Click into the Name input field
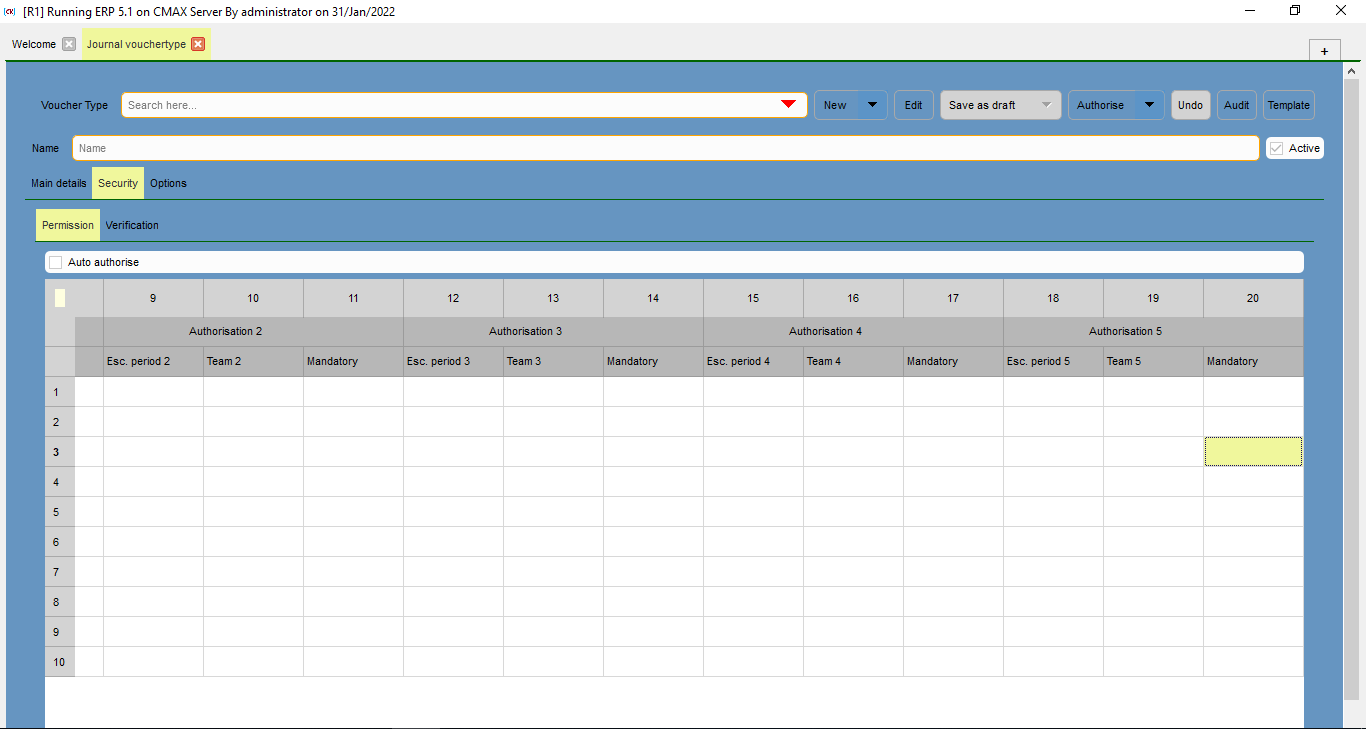This screenshot has width=1366, height=729. 665,148
